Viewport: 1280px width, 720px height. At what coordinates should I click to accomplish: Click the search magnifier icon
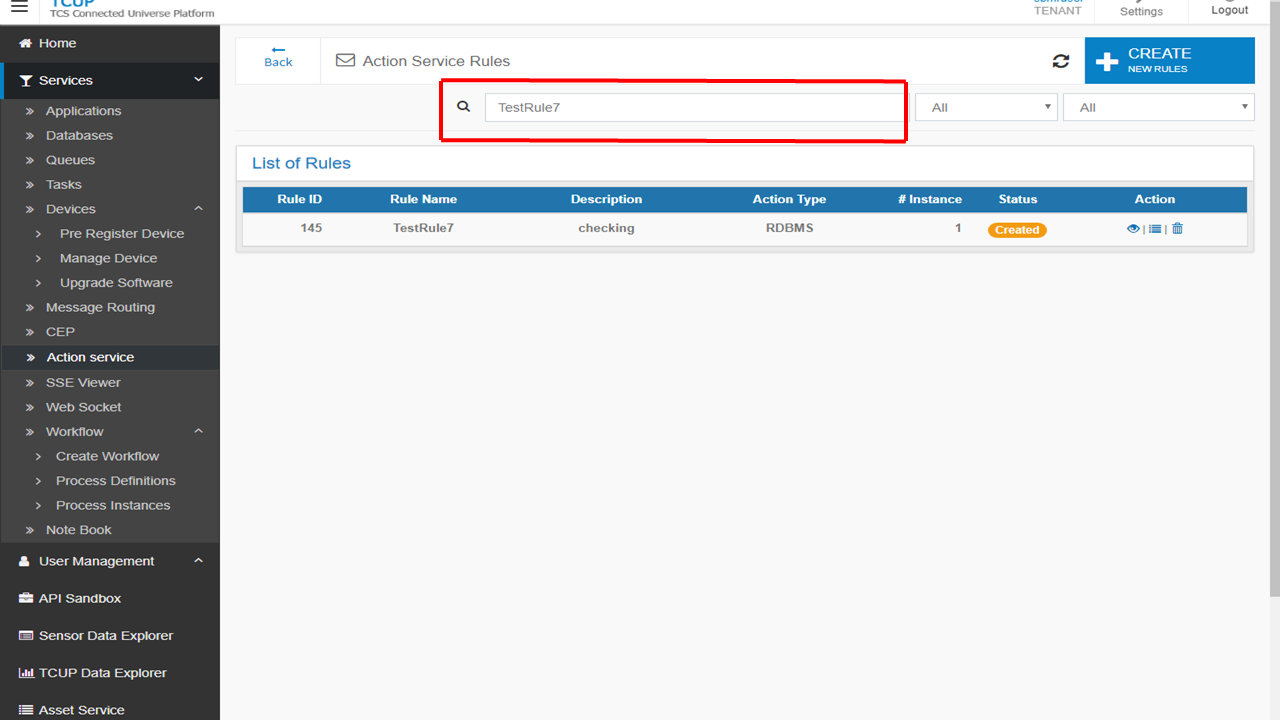point(463,106)
